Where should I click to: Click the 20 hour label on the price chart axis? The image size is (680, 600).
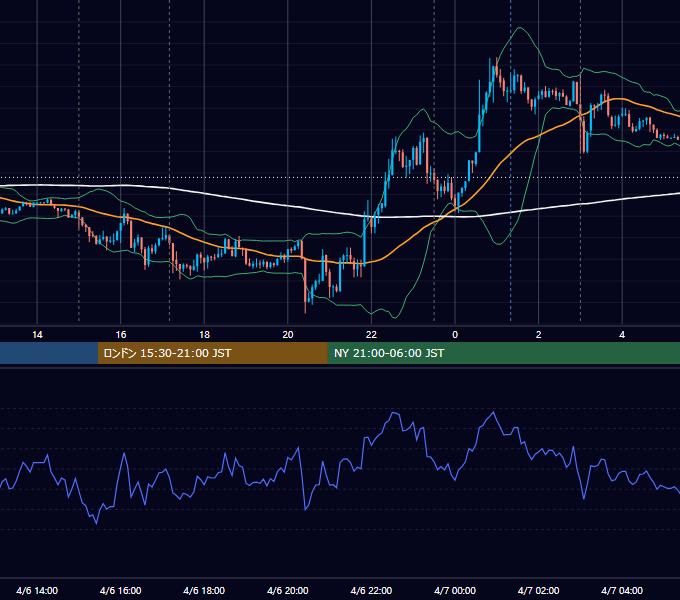click(x=288, y=335)
